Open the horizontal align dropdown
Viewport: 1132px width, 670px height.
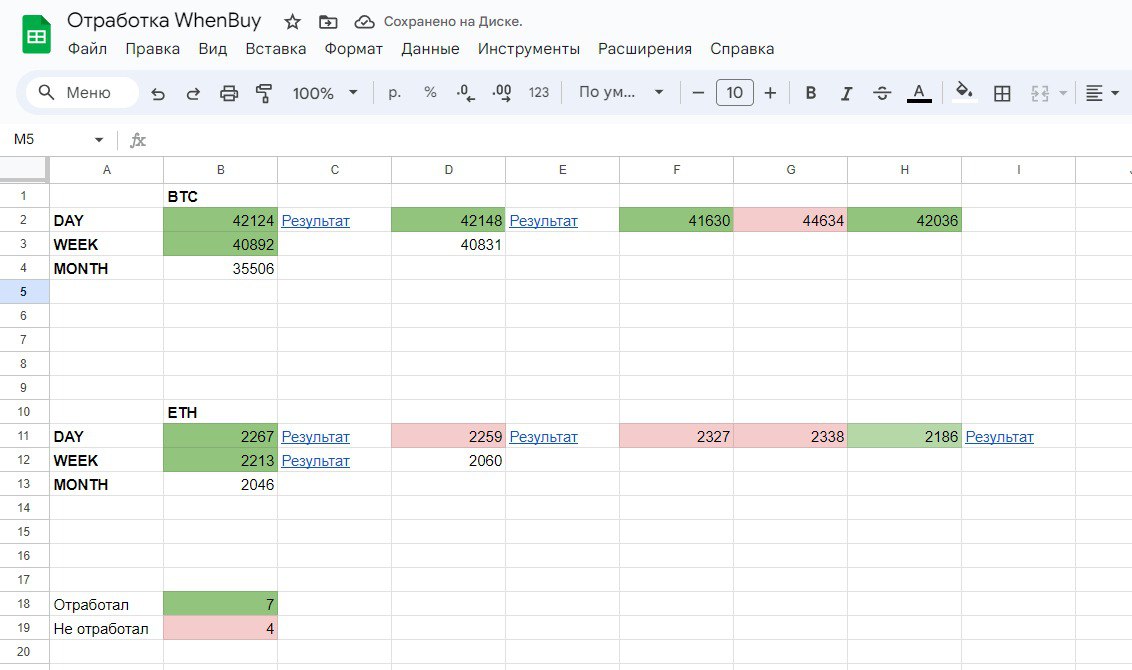(1102, 93)
